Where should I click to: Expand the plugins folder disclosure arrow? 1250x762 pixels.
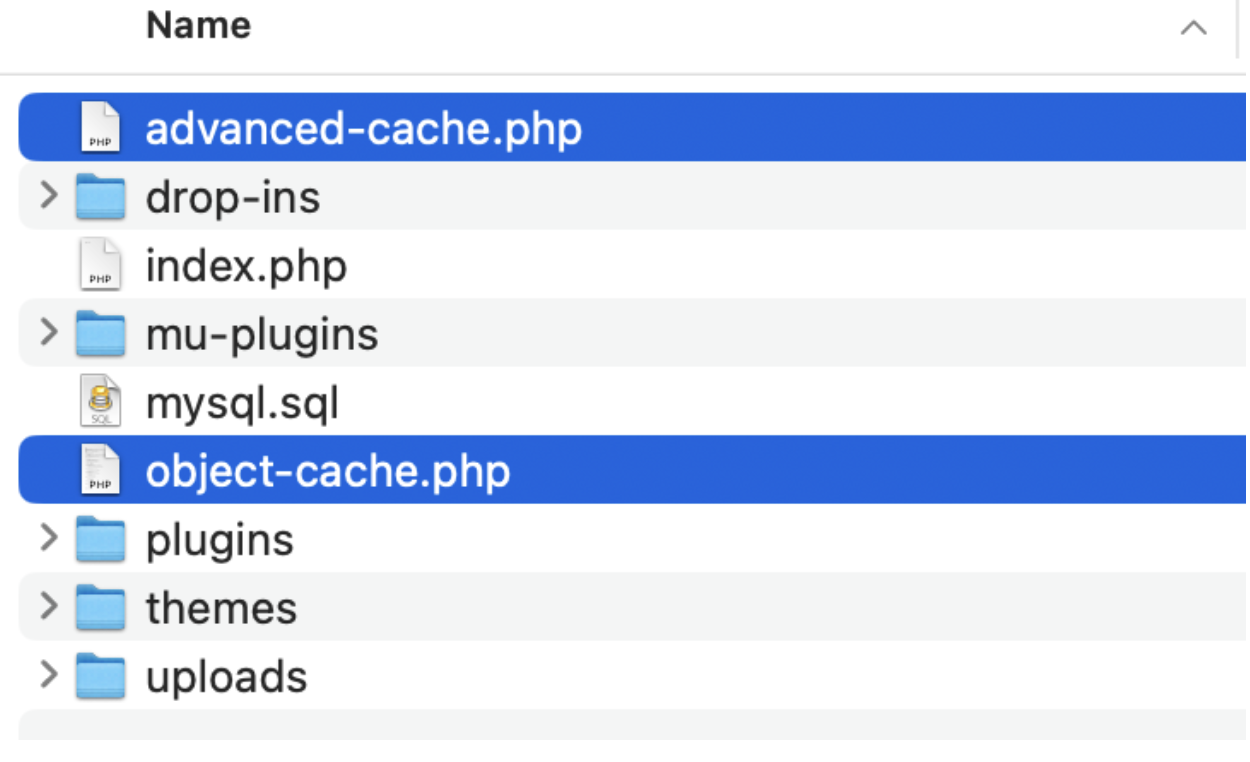pos(48,537)
